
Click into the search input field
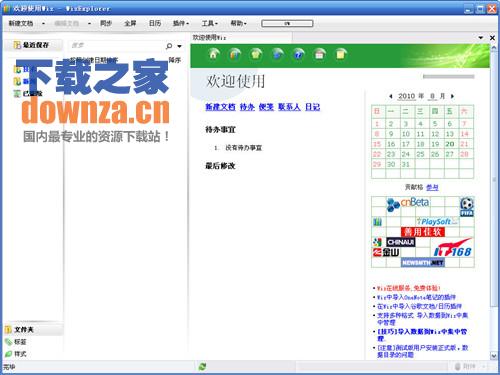click(117, 46)
